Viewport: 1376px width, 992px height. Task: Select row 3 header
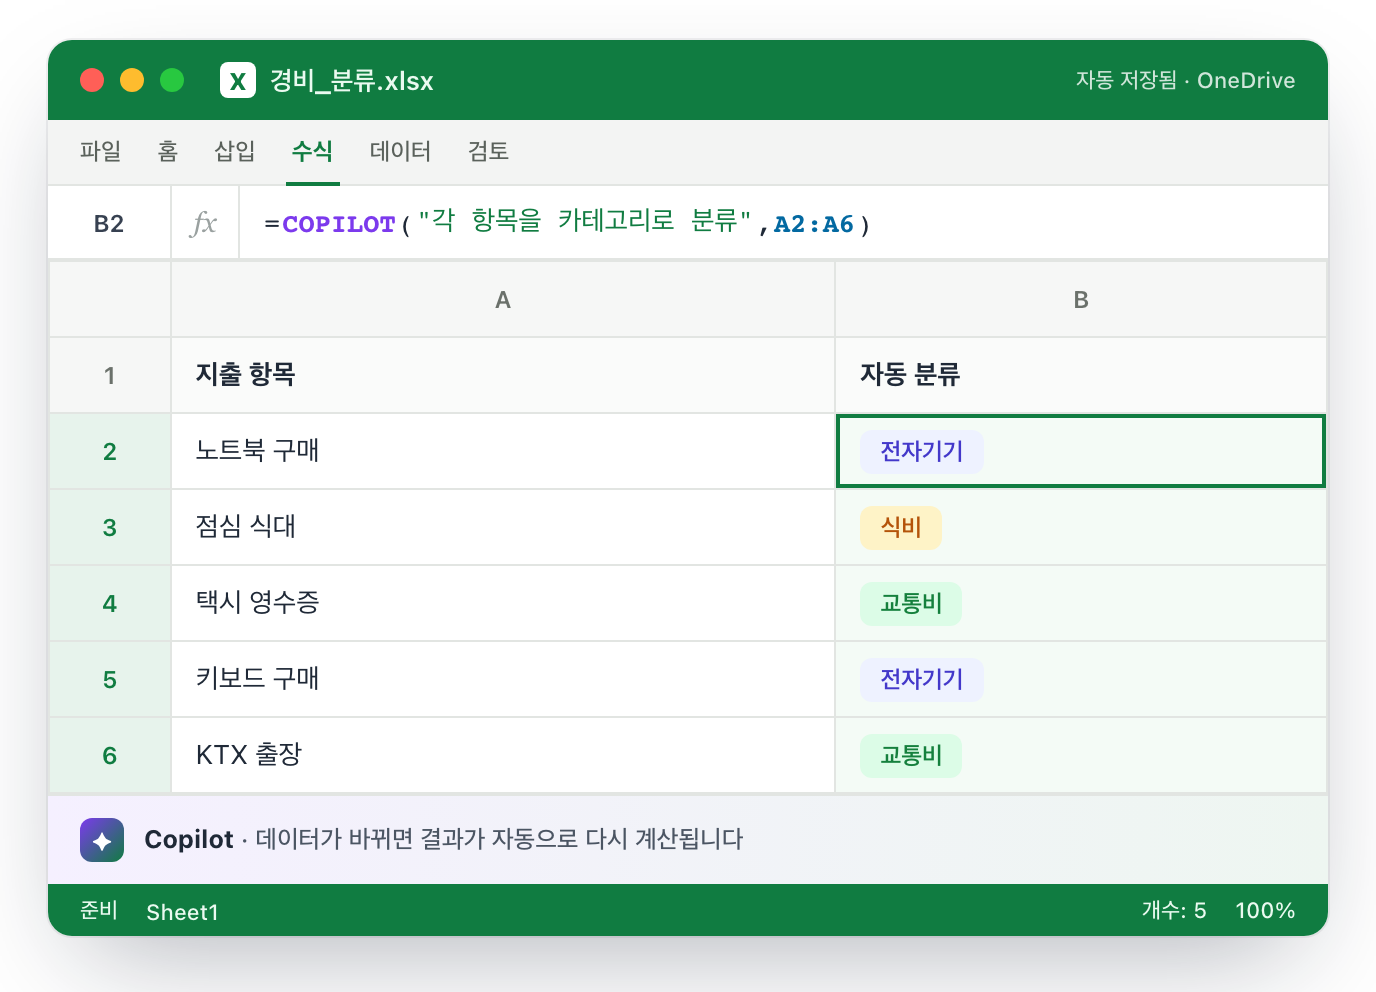coord(110,527)
